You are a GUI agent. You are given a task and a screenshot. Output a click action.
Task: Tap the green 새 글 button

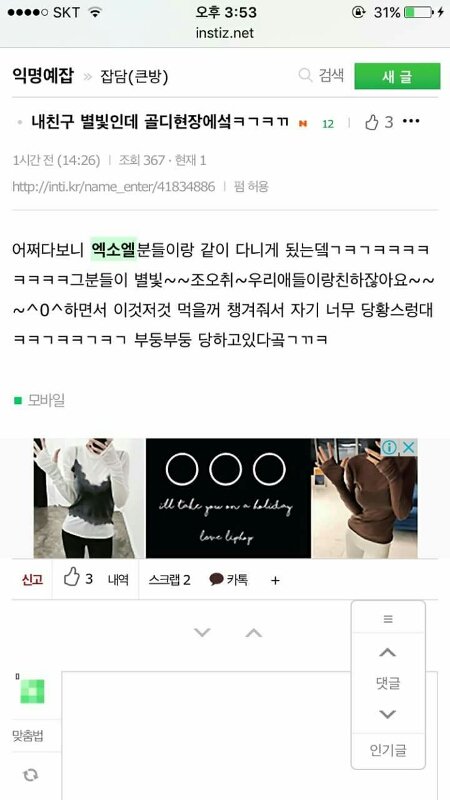pyautogui.click(x=397, y=76)
